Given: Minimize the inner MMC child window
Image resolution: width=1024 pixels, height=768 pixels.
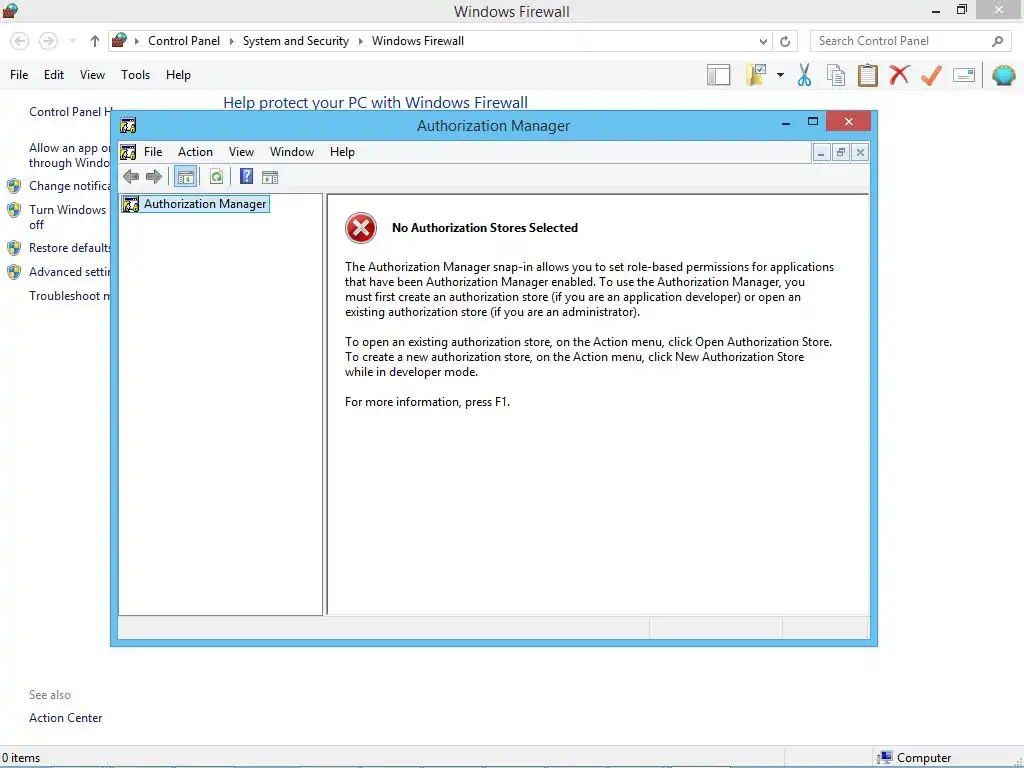Looking at the screenshot, I should coord(821,152).
